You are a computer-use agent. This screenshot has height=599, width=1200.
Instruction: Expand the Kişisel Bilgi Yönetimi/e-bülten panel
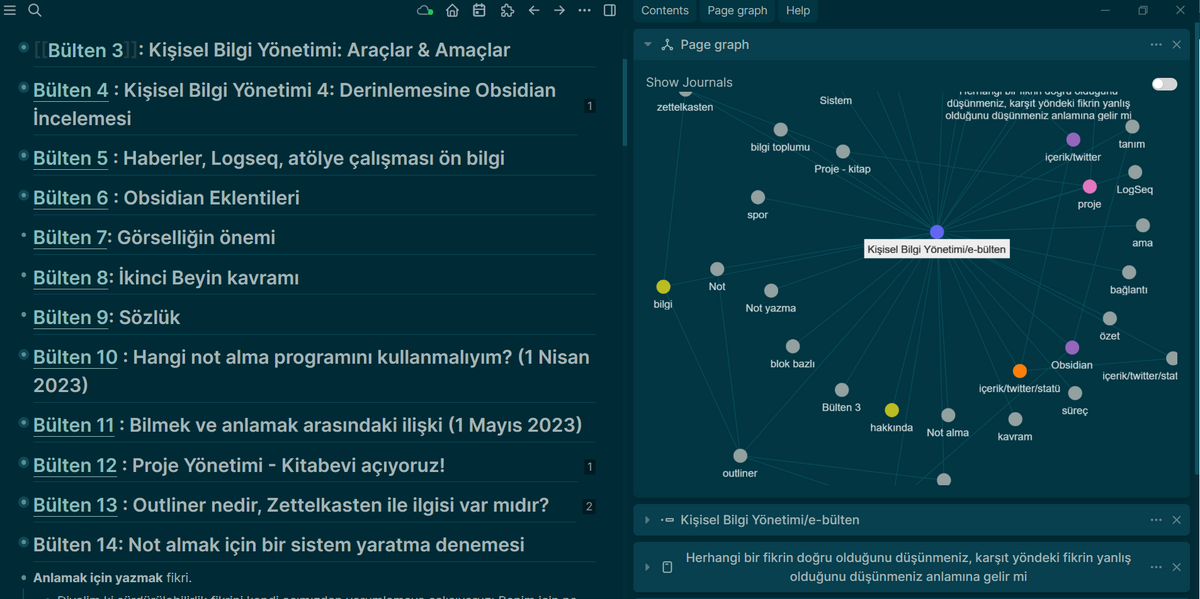(x=647, y=520)
